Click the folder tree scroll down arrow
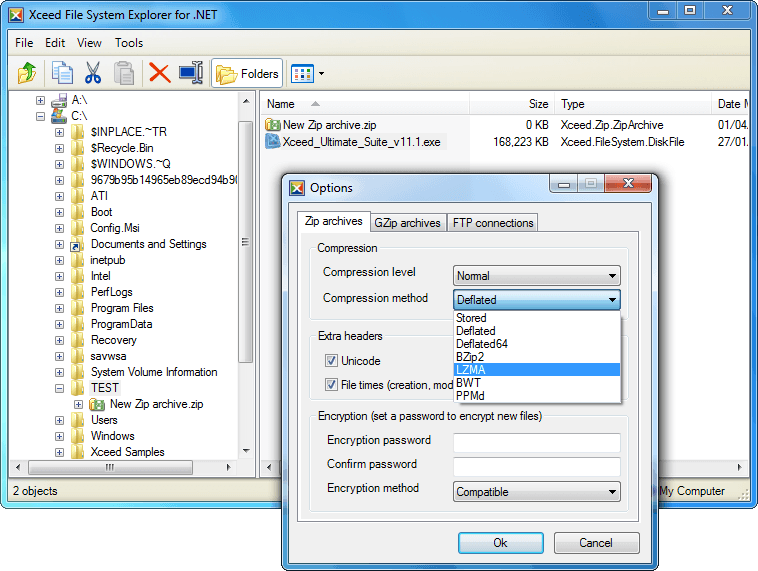The image size is (758, 571). pos(246,451)
